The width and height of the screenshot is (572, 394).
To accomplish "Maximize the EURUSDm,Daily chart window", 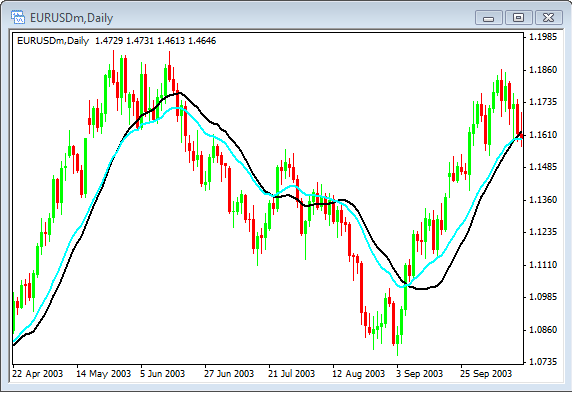I will pyautogui.click(x=518, y=18).
